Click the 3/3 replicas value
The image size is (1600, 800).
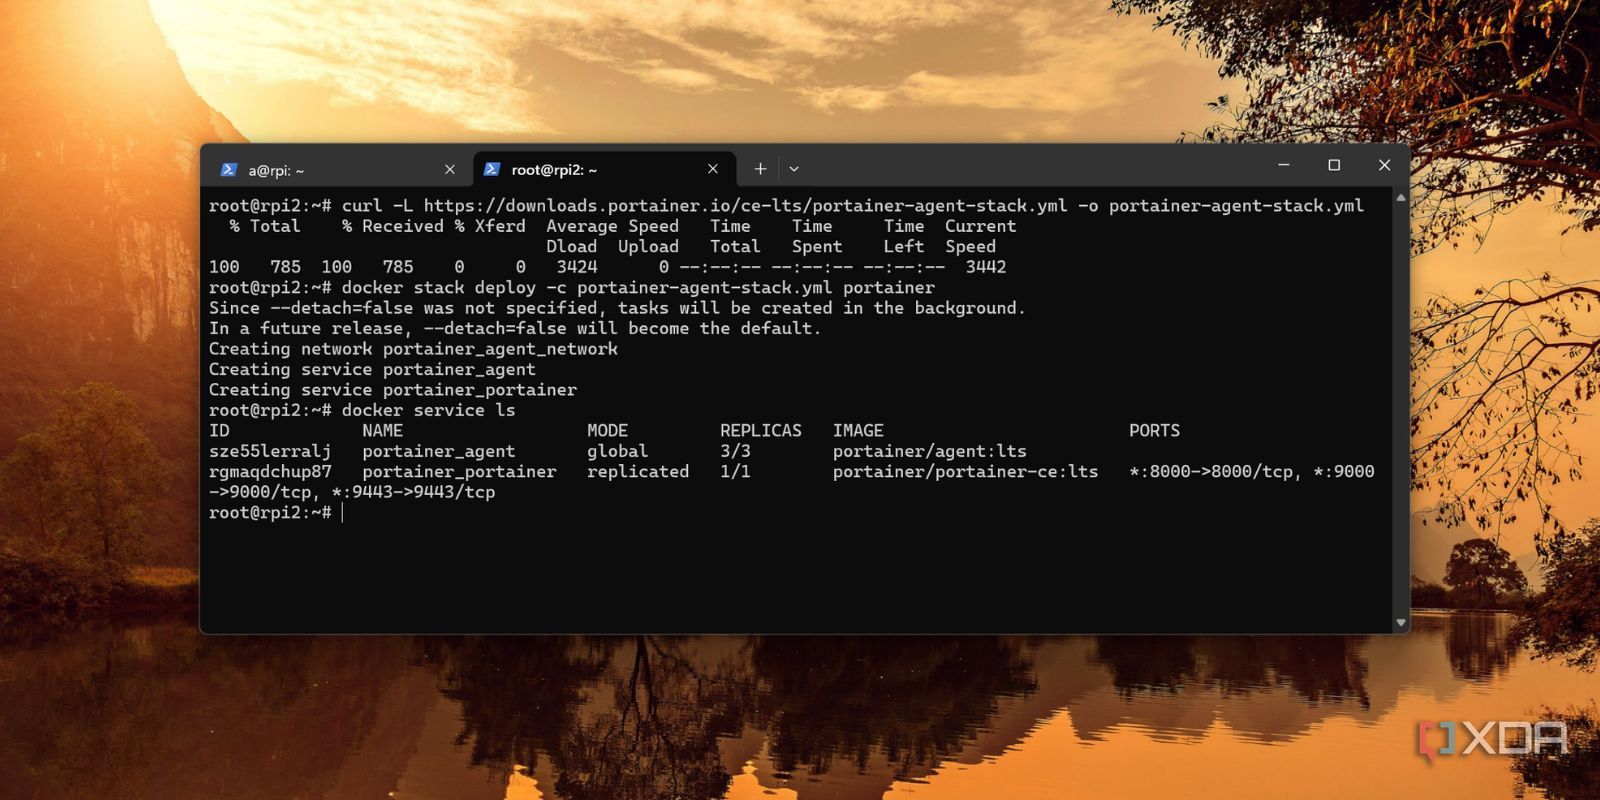[x=735, y=451]
